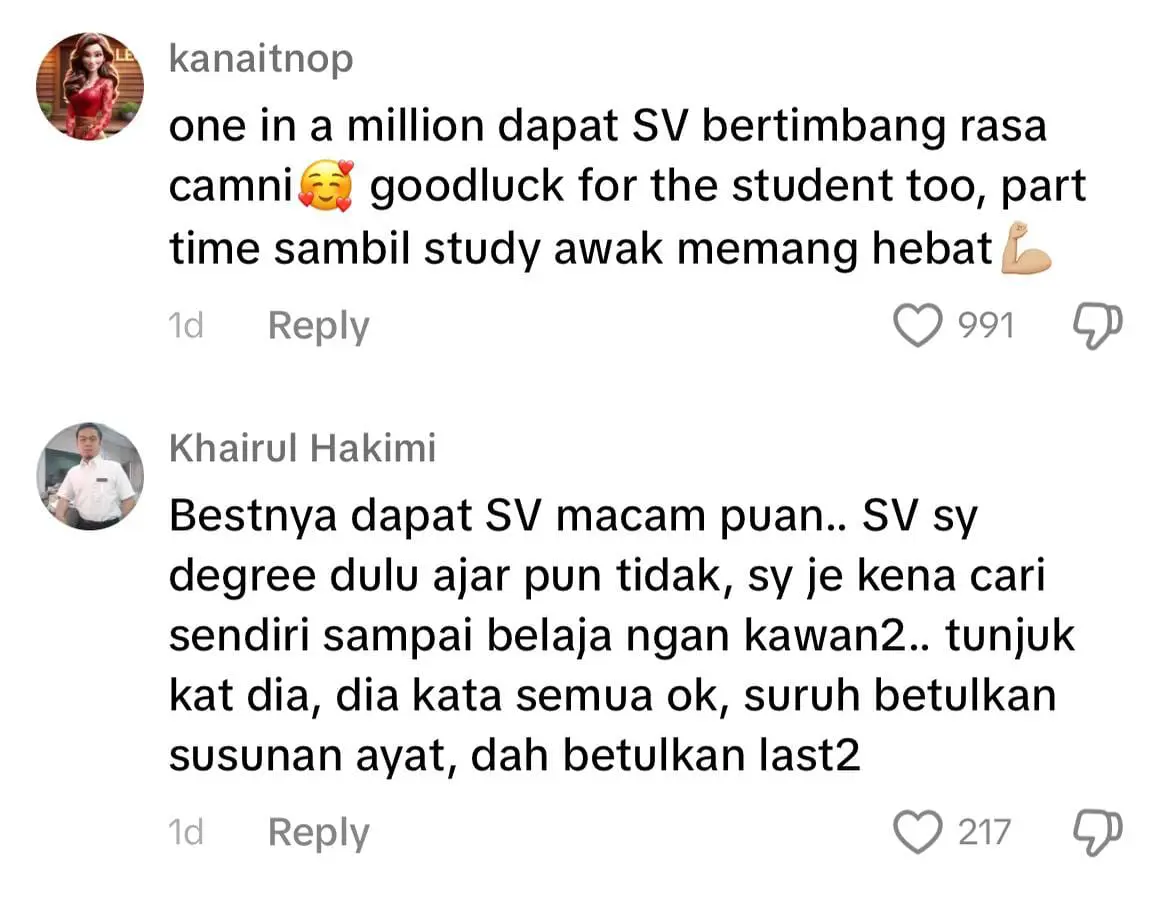Select the 1d timestamp on Khairul's comment

(x=186, y=832)
